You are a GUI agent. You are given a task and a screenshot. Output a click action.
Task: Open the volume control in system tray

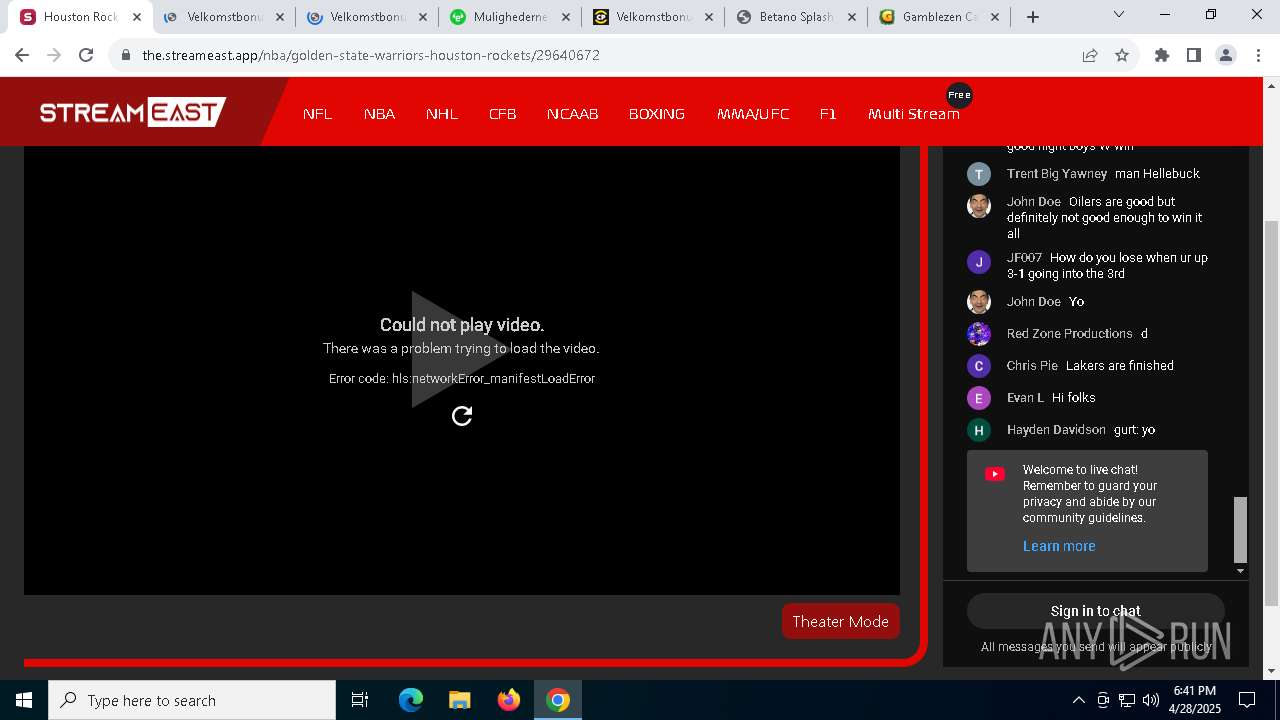pos(1150,700)
